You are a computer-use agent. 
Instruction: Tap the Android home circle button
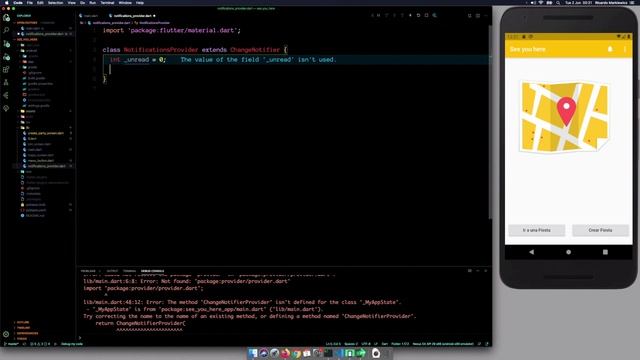tap(568, 252)
